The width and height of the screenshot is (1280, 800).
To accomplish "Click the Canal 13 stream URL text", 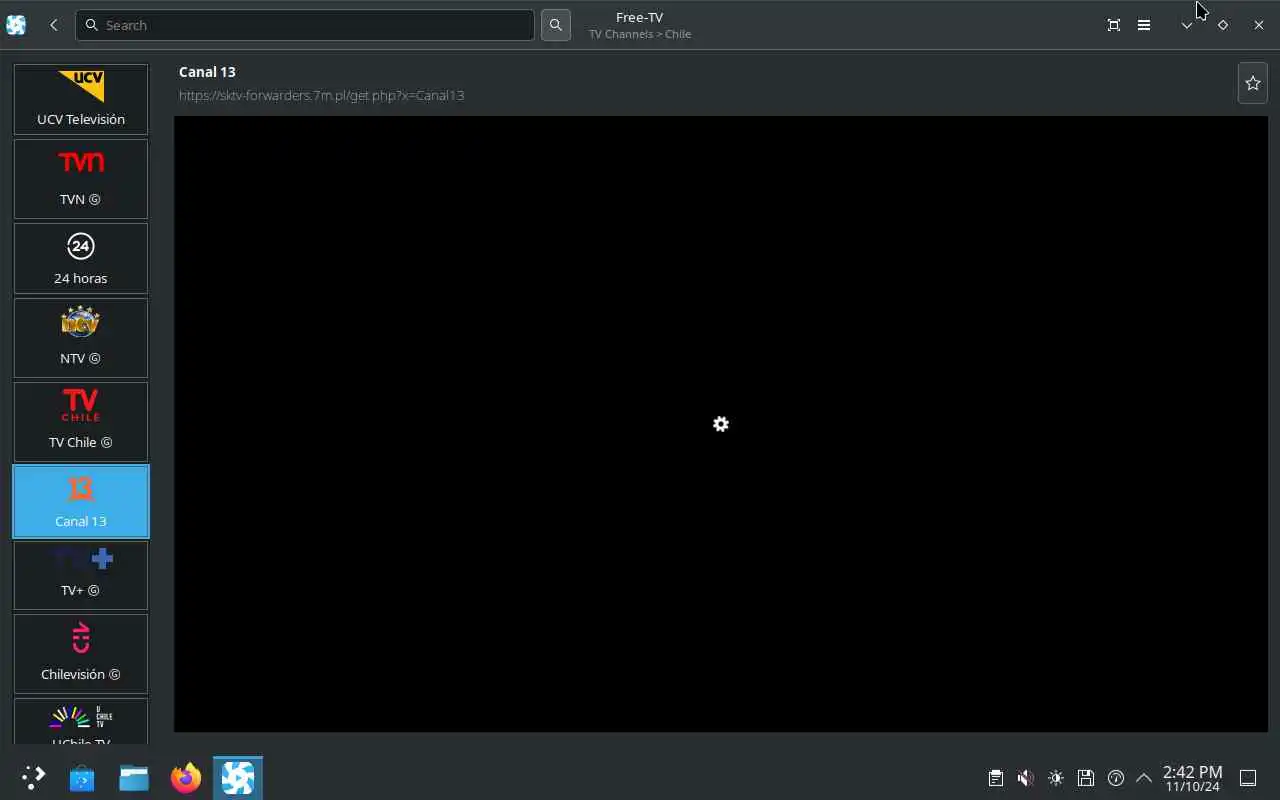I will [x=321, y=95].
